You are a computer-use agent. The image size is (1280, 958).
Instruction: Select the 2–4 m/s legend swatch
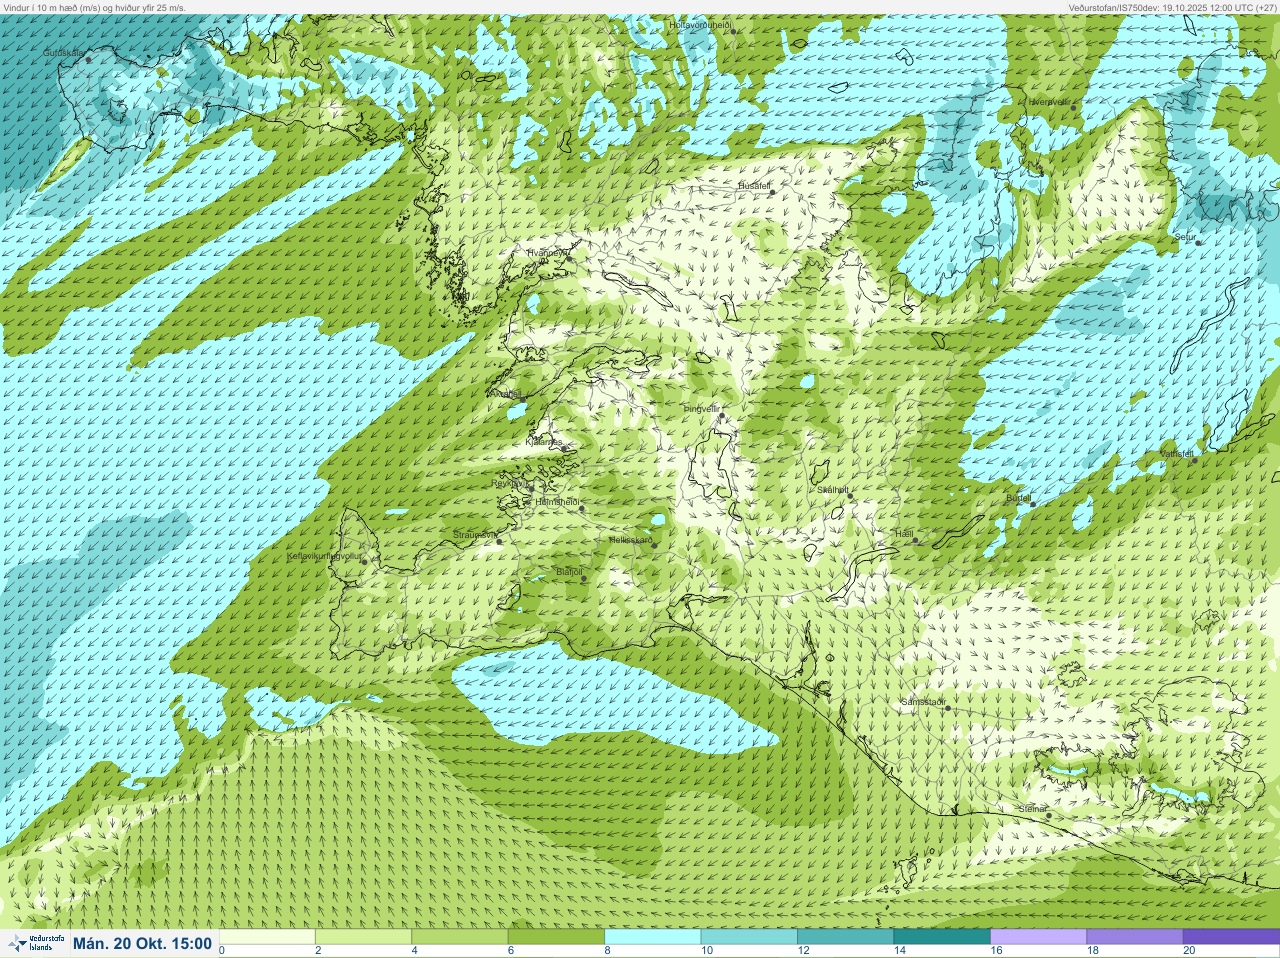pyautogui.click(x=365, y=937)
